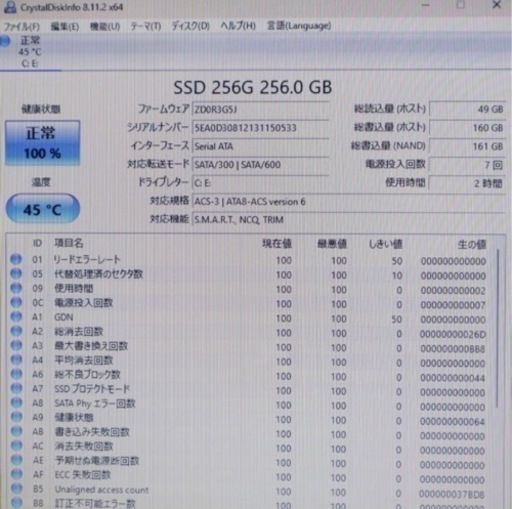Click the SSD 256G 256.0 GB title
This screenshot has height=509, width=512.
point(253,88)
